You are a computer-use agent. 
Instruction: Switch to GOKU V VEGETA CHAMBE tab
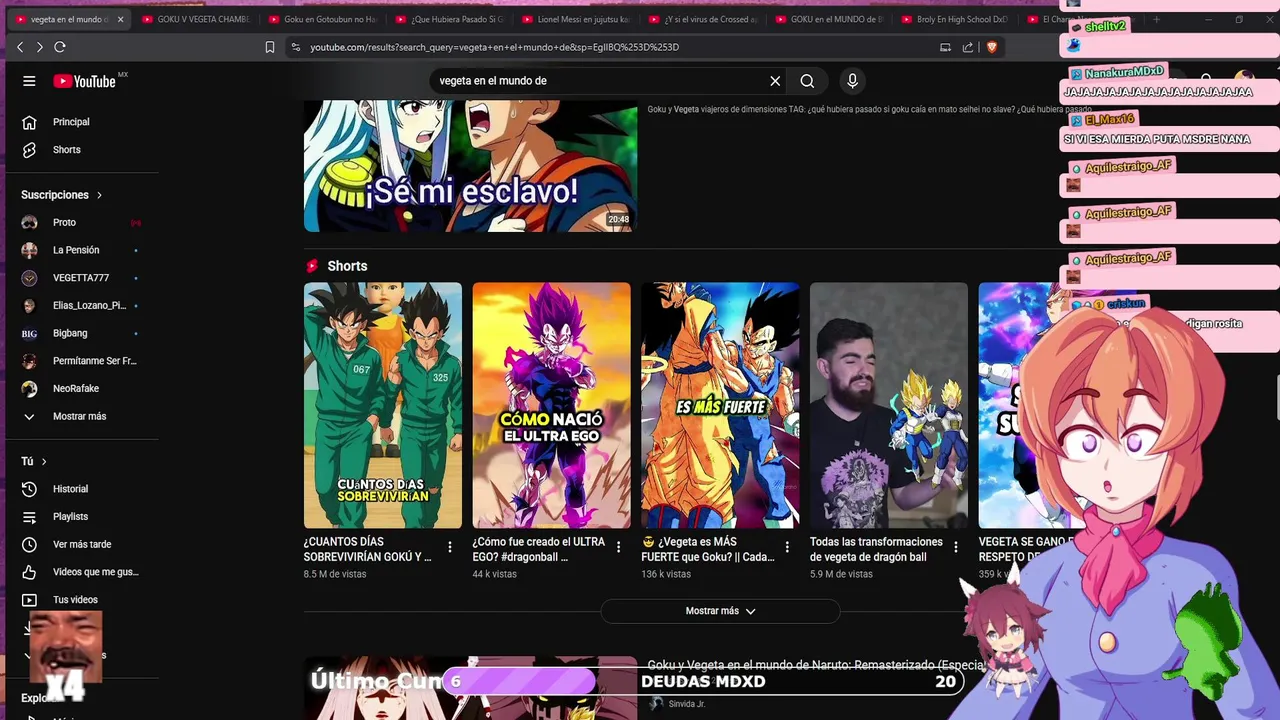[x=195, y=19]
